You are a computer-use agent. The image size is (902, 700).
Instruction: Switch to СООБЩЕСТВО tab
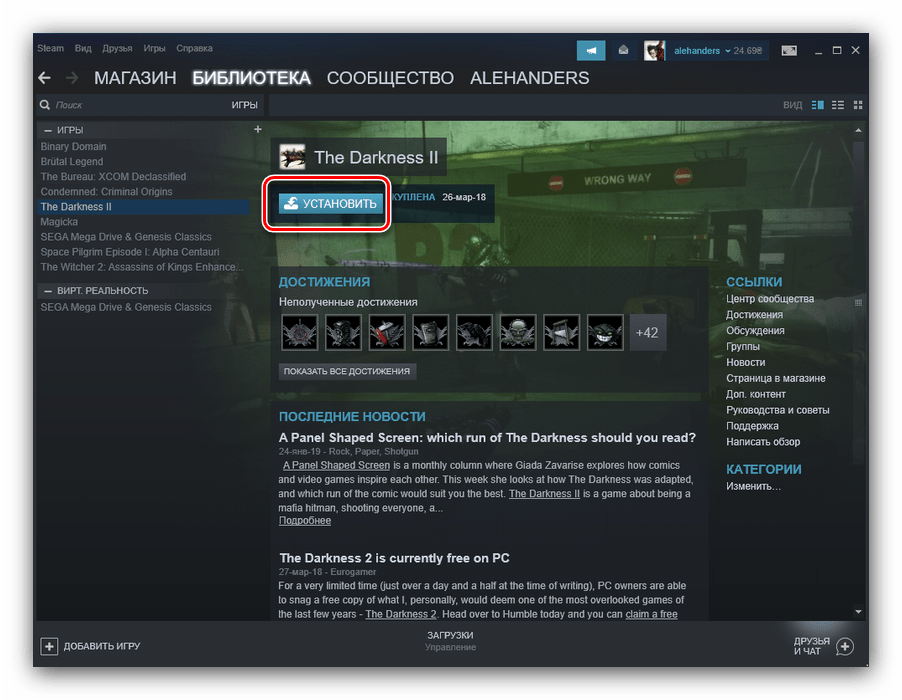coord(390,78)
